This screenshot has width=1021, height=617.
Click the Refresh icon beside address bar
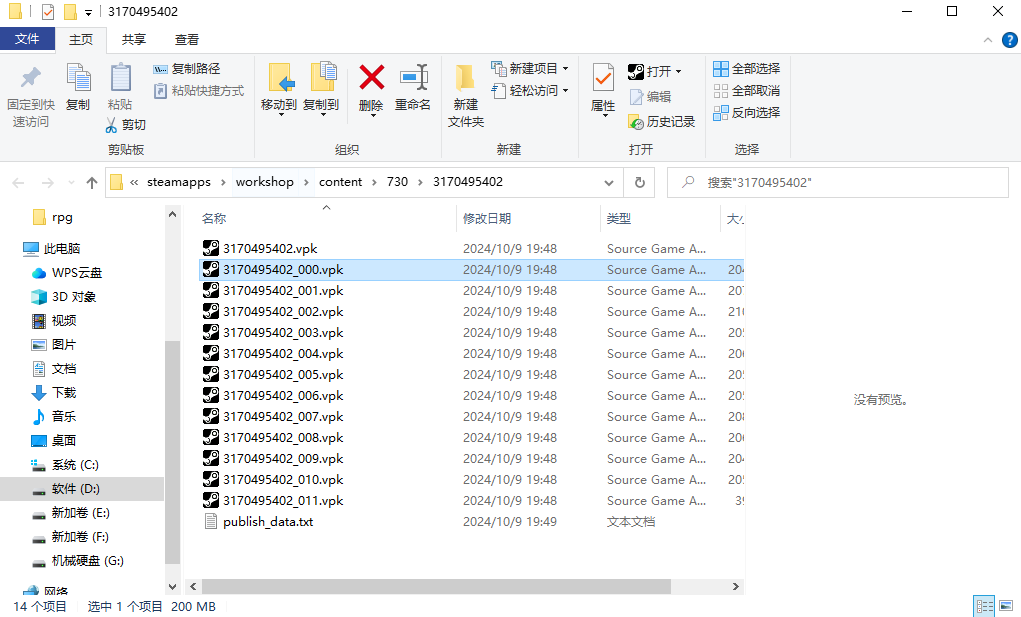(x=639, y=183)
